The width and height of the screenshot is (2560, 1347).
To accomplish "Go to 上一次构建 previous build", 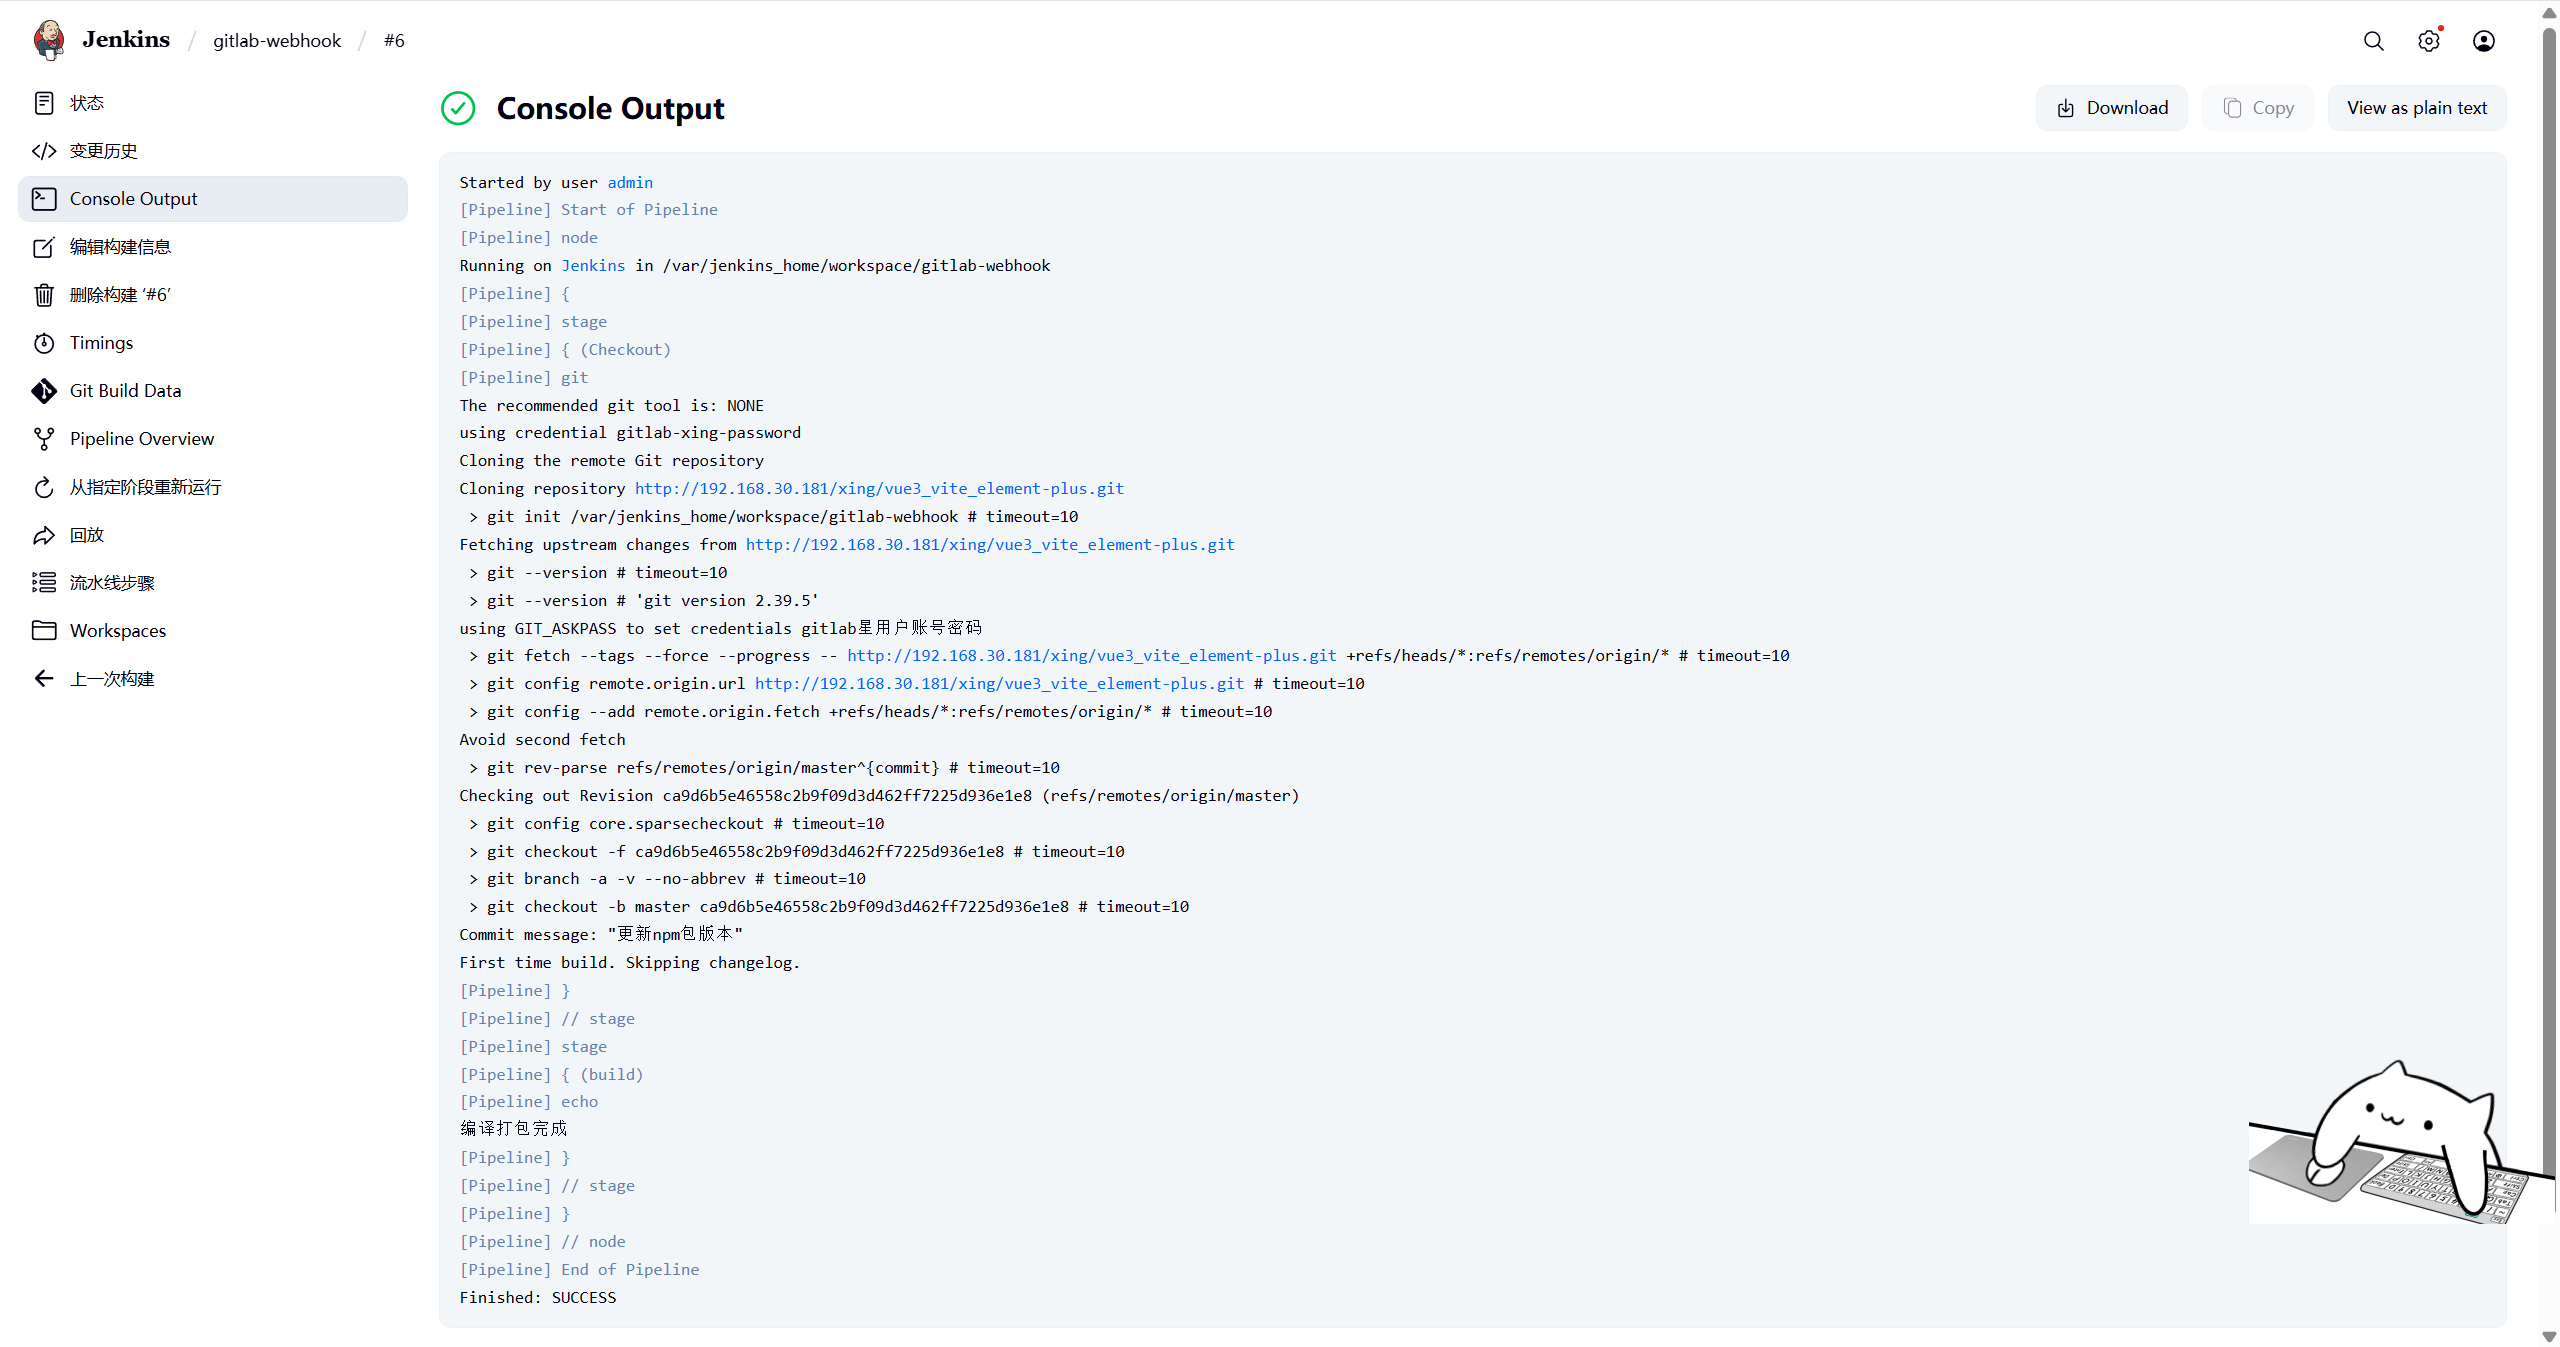I will pos(213,679).
